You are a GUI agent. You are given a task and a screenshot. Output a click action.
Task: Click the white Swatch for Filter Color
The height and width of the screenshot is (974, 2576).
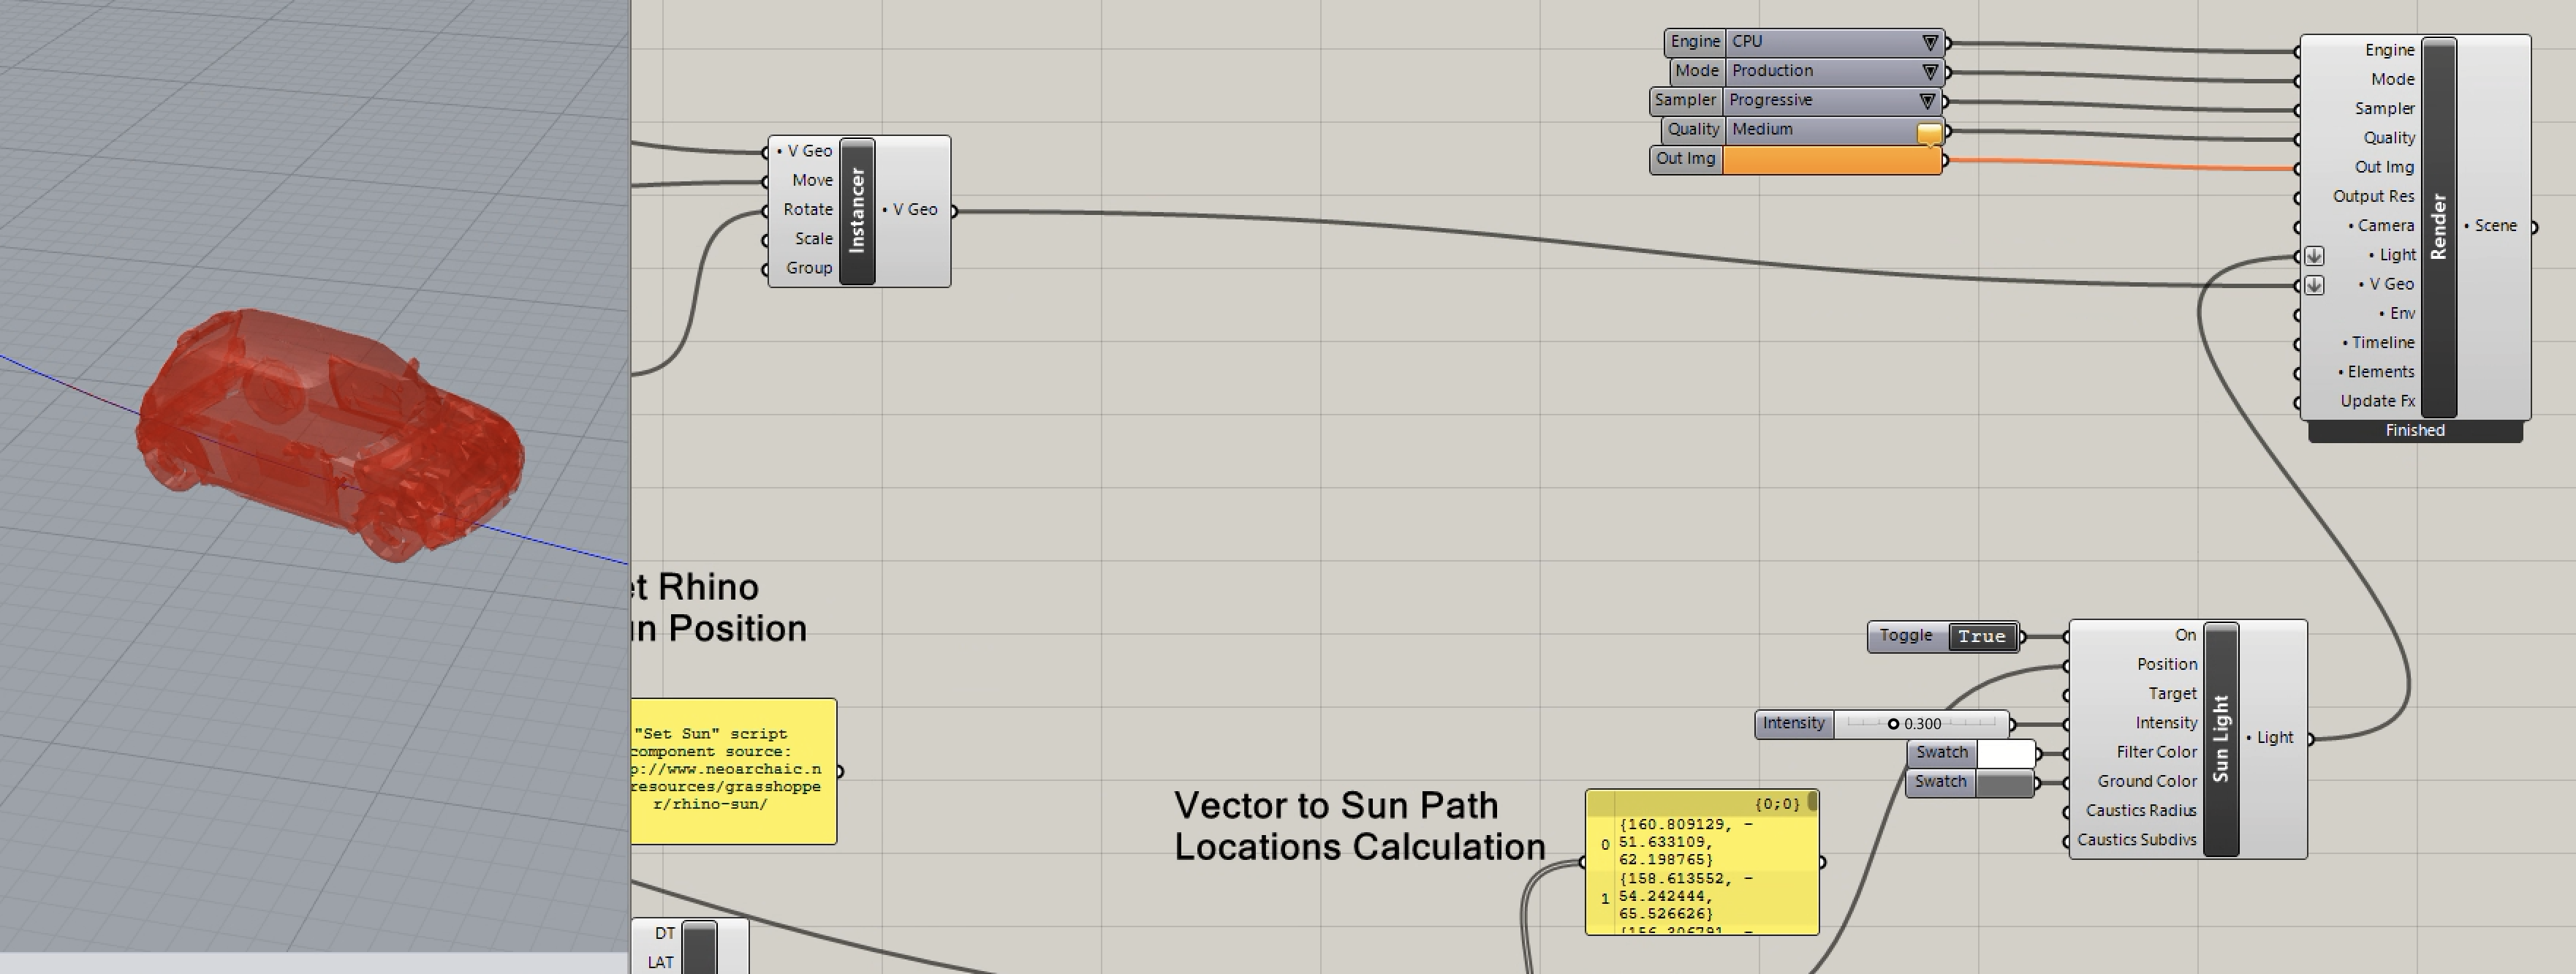pyautogui.click(x=2005, y=753)
